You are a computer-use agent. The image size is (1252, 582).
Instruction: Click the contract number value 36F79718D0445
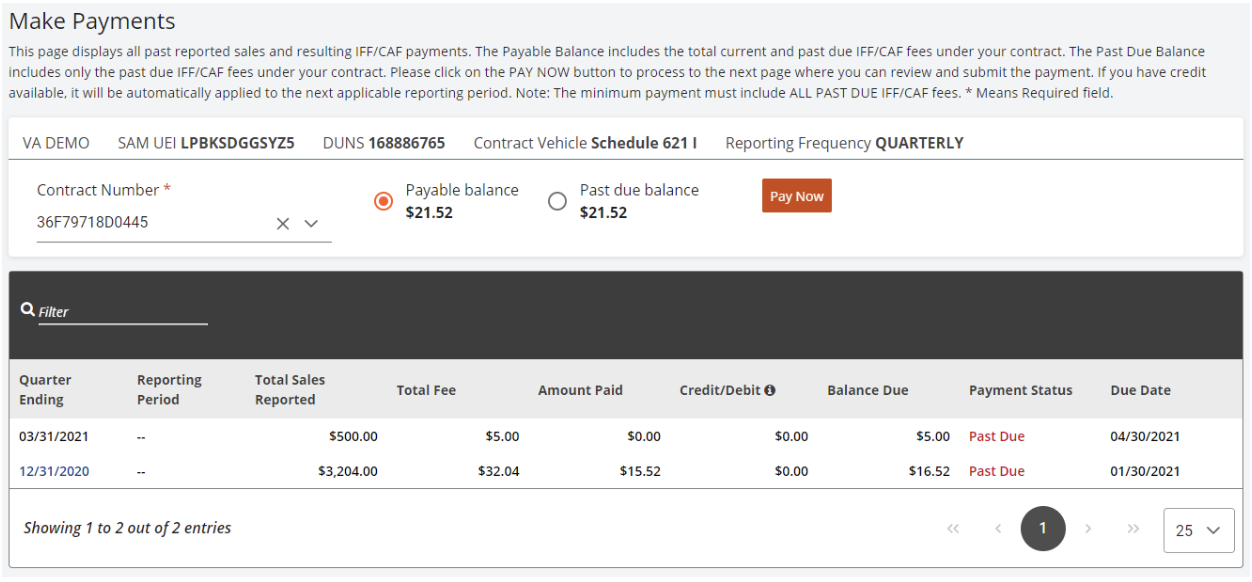[92, 222]
